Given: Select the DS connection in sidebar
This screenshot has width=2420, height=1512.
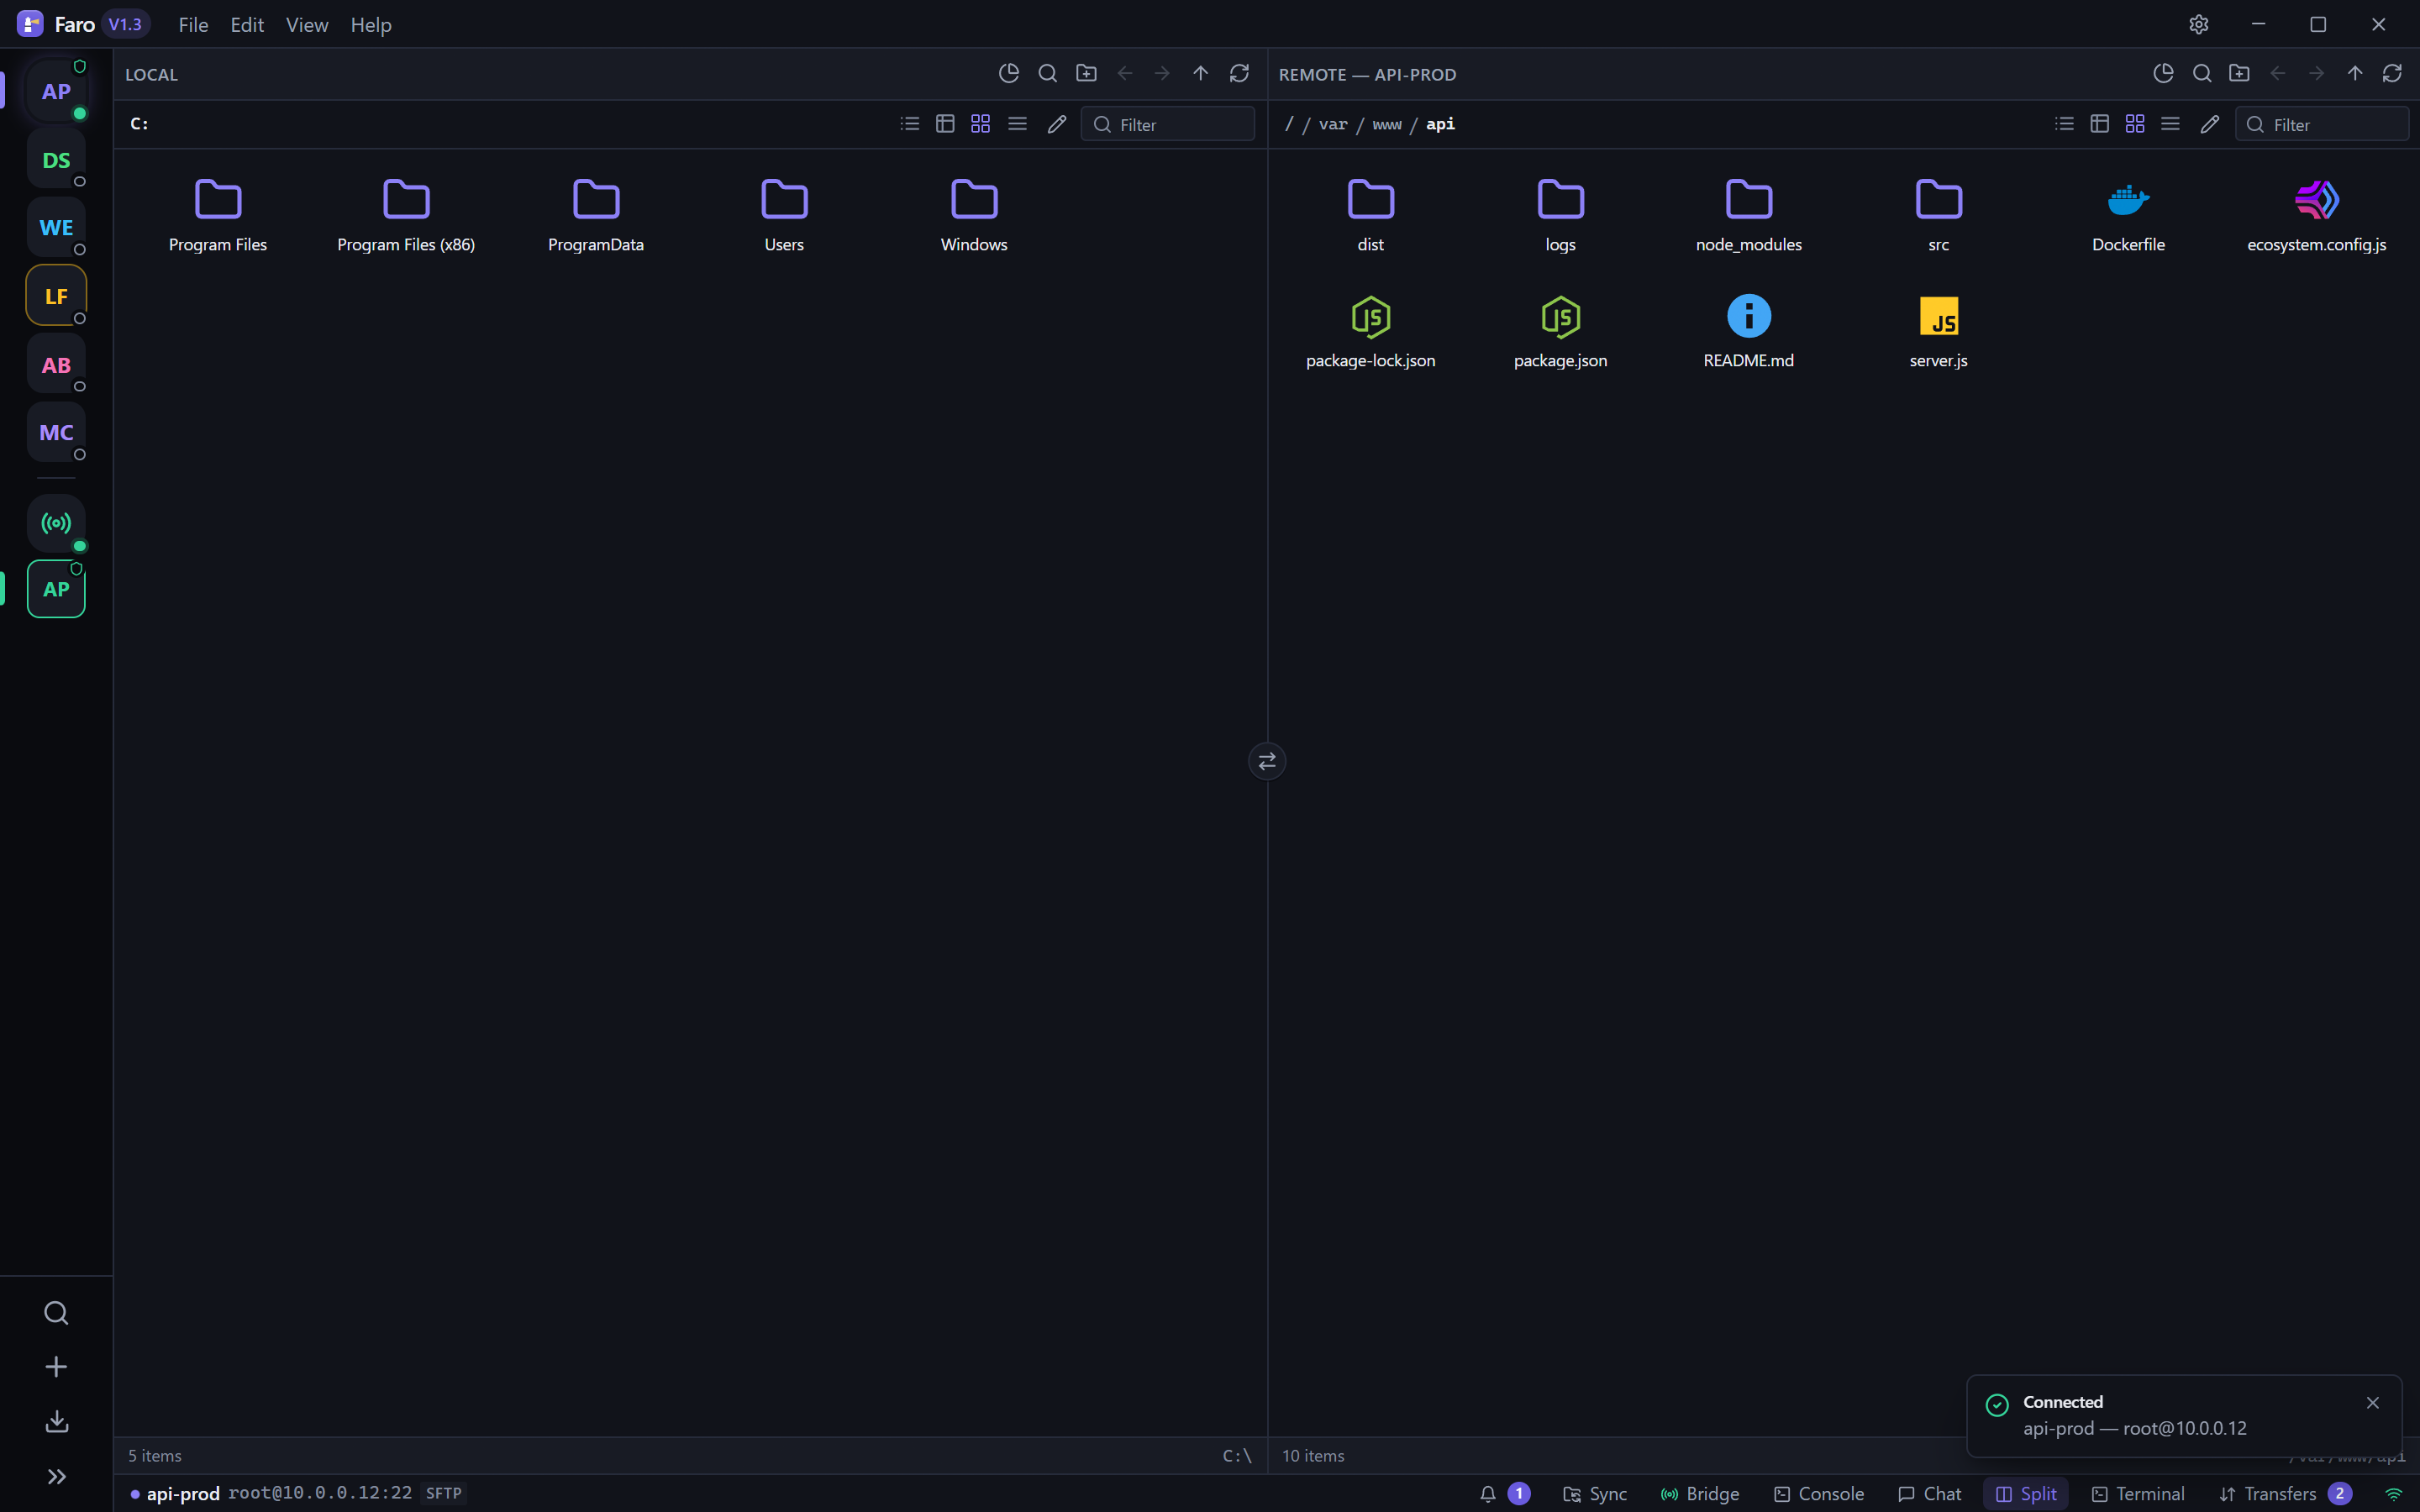Looking at the screenshot, I should tap(56, 160).
